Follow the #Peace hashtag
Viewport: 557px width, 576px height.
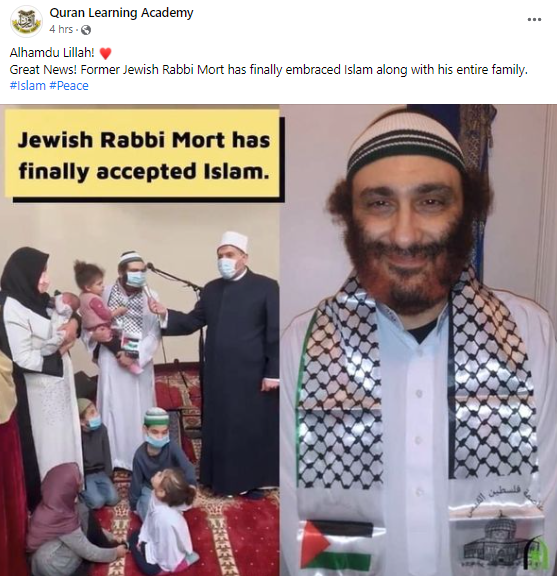(69, 86)
